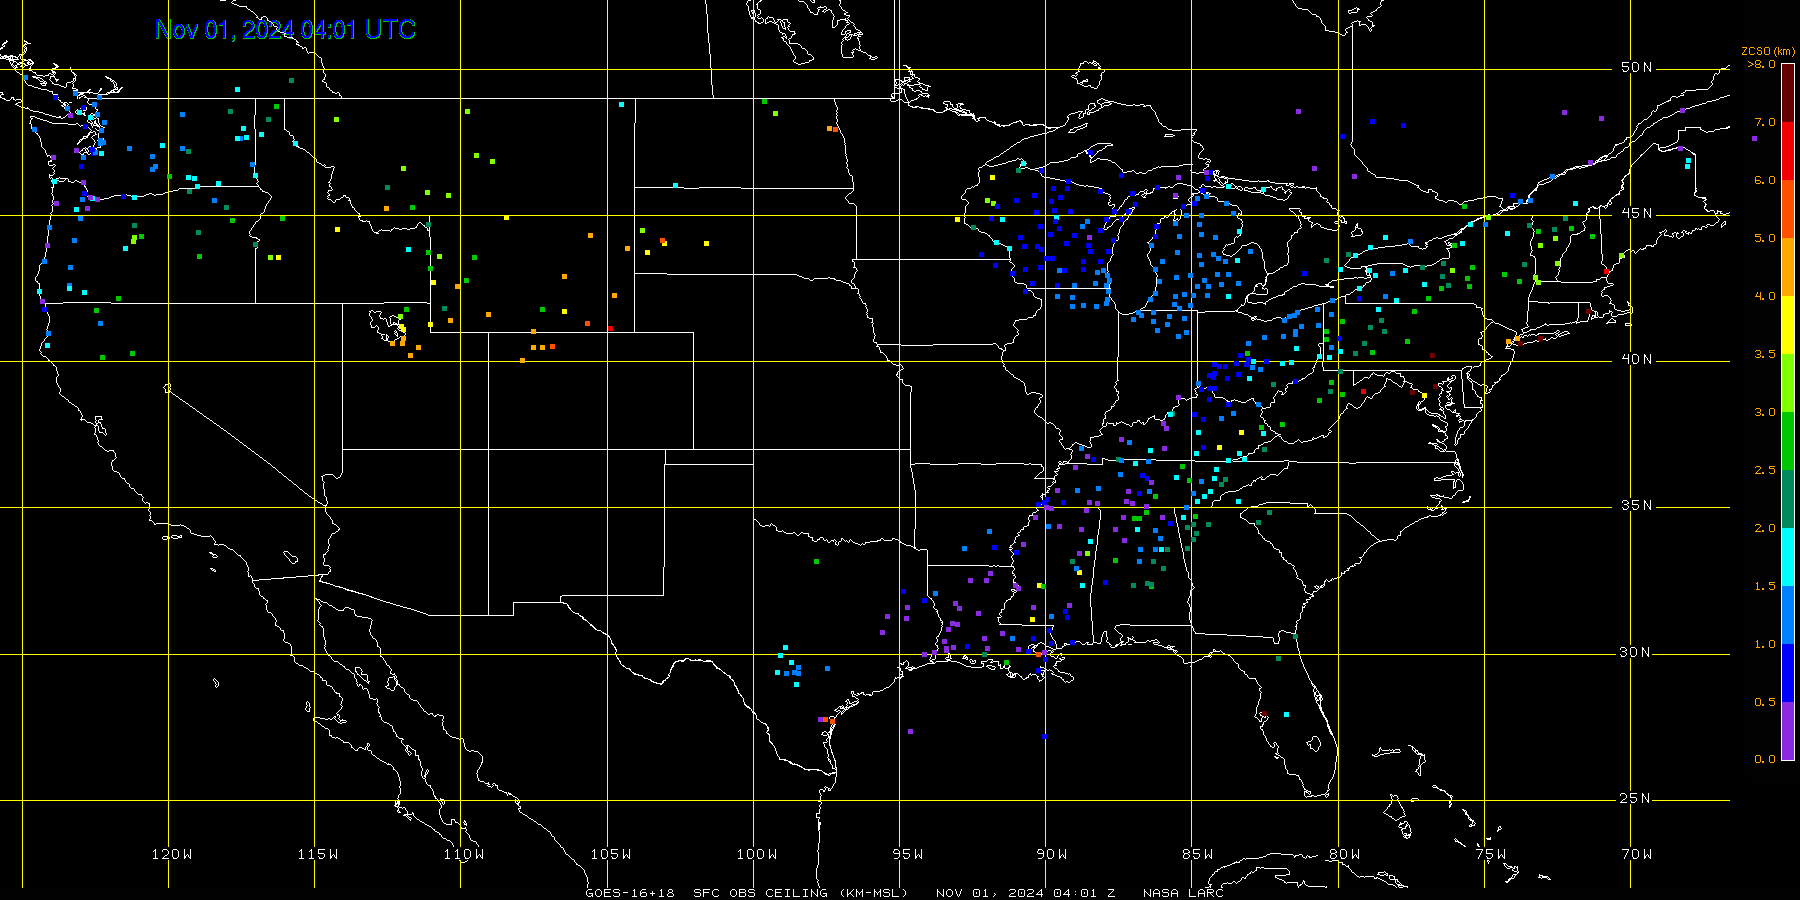Pick the 2.0 value on the color scale
This screenshot has width=1800, height=900.
[1765, 528]
